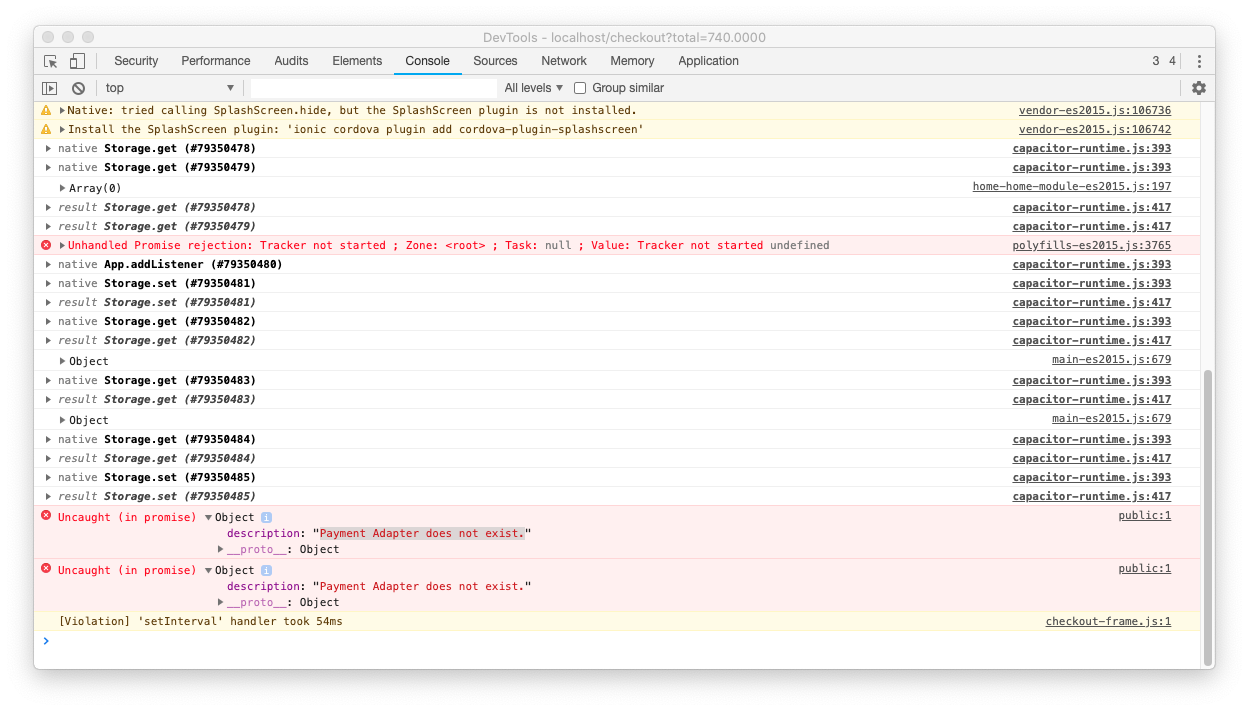Click the setInterval handler took 54ms violation text

point(200,621)
